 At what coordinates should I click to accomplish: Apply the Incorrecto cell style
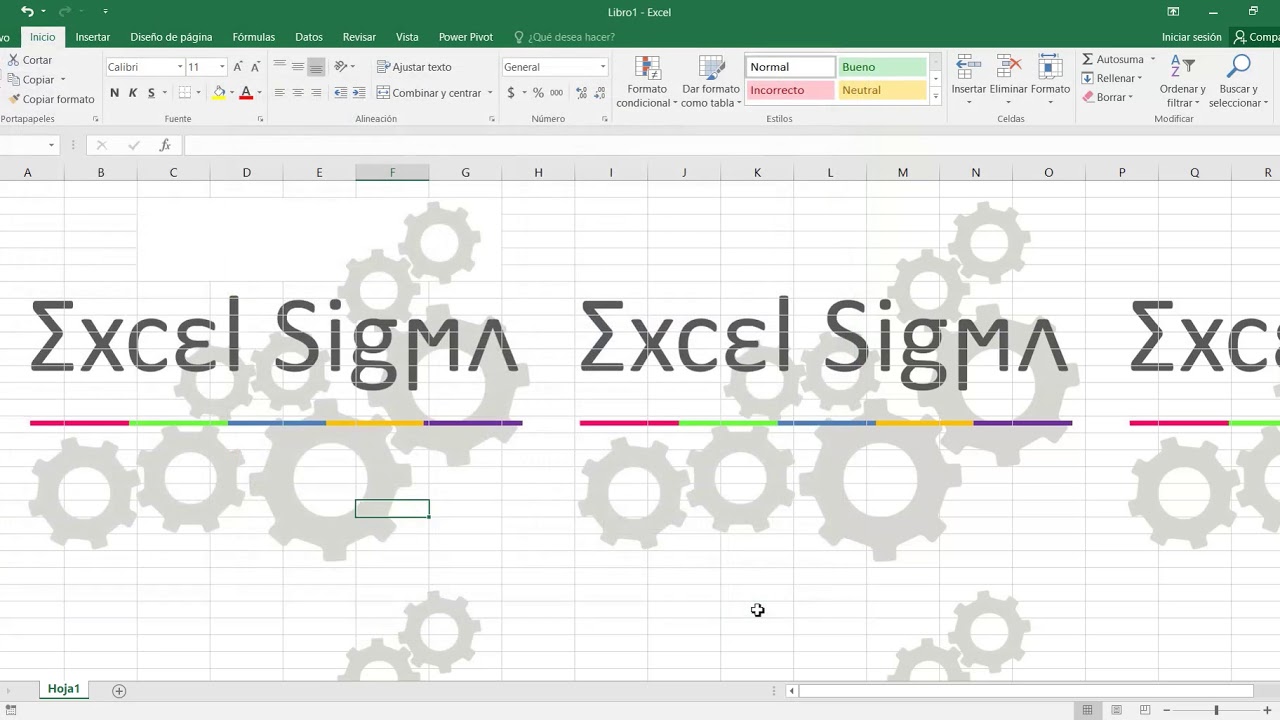pyautogui.click(x=791, y=90)
